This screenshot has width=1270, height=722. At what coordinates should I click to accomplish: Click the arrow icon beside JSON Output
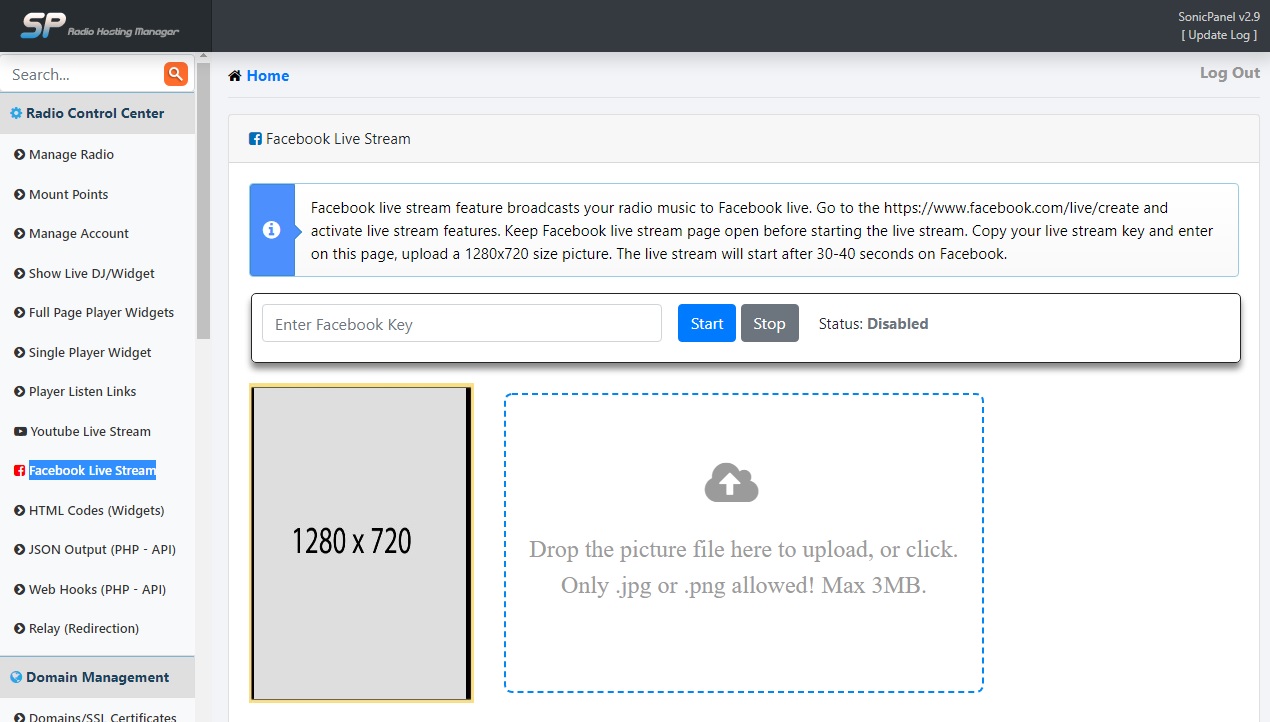(19, 550)
